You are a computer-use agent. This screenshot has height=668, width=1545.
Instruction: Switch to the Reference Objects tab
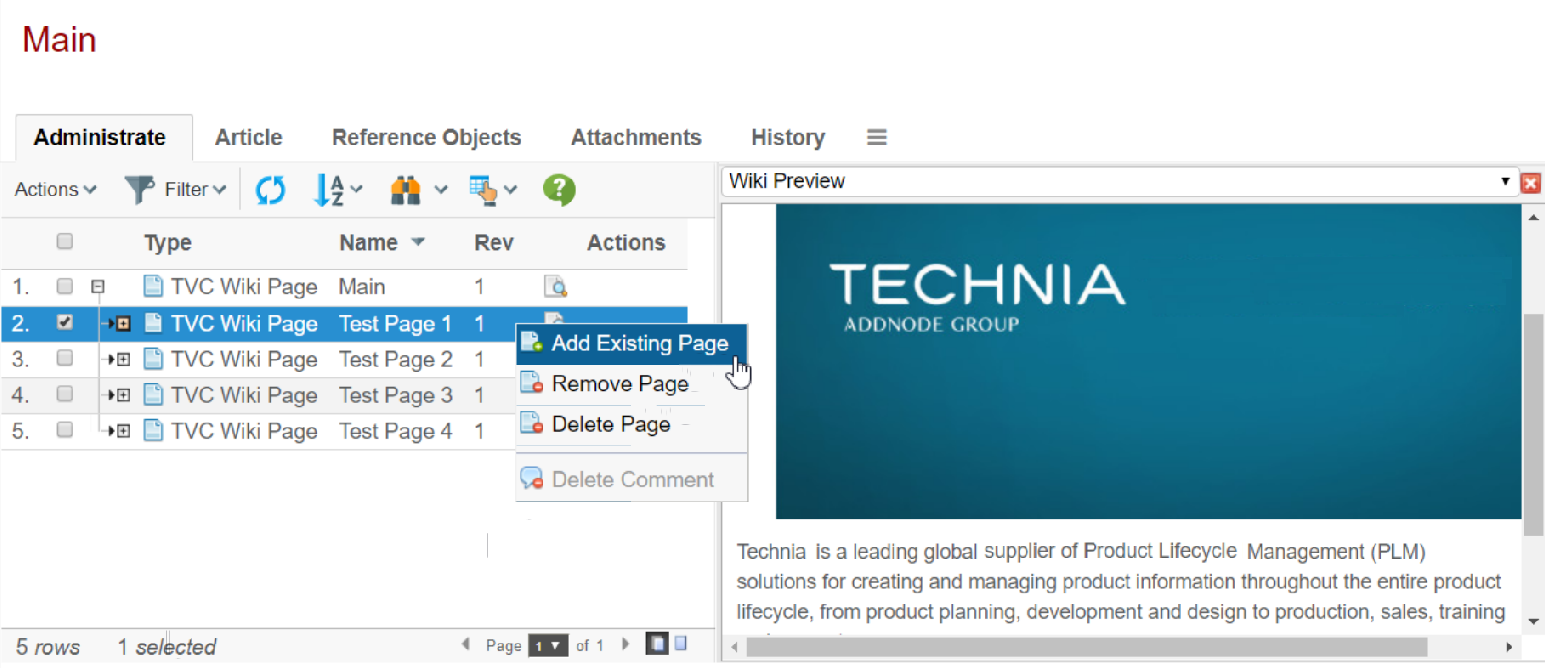tap(426, 137)
